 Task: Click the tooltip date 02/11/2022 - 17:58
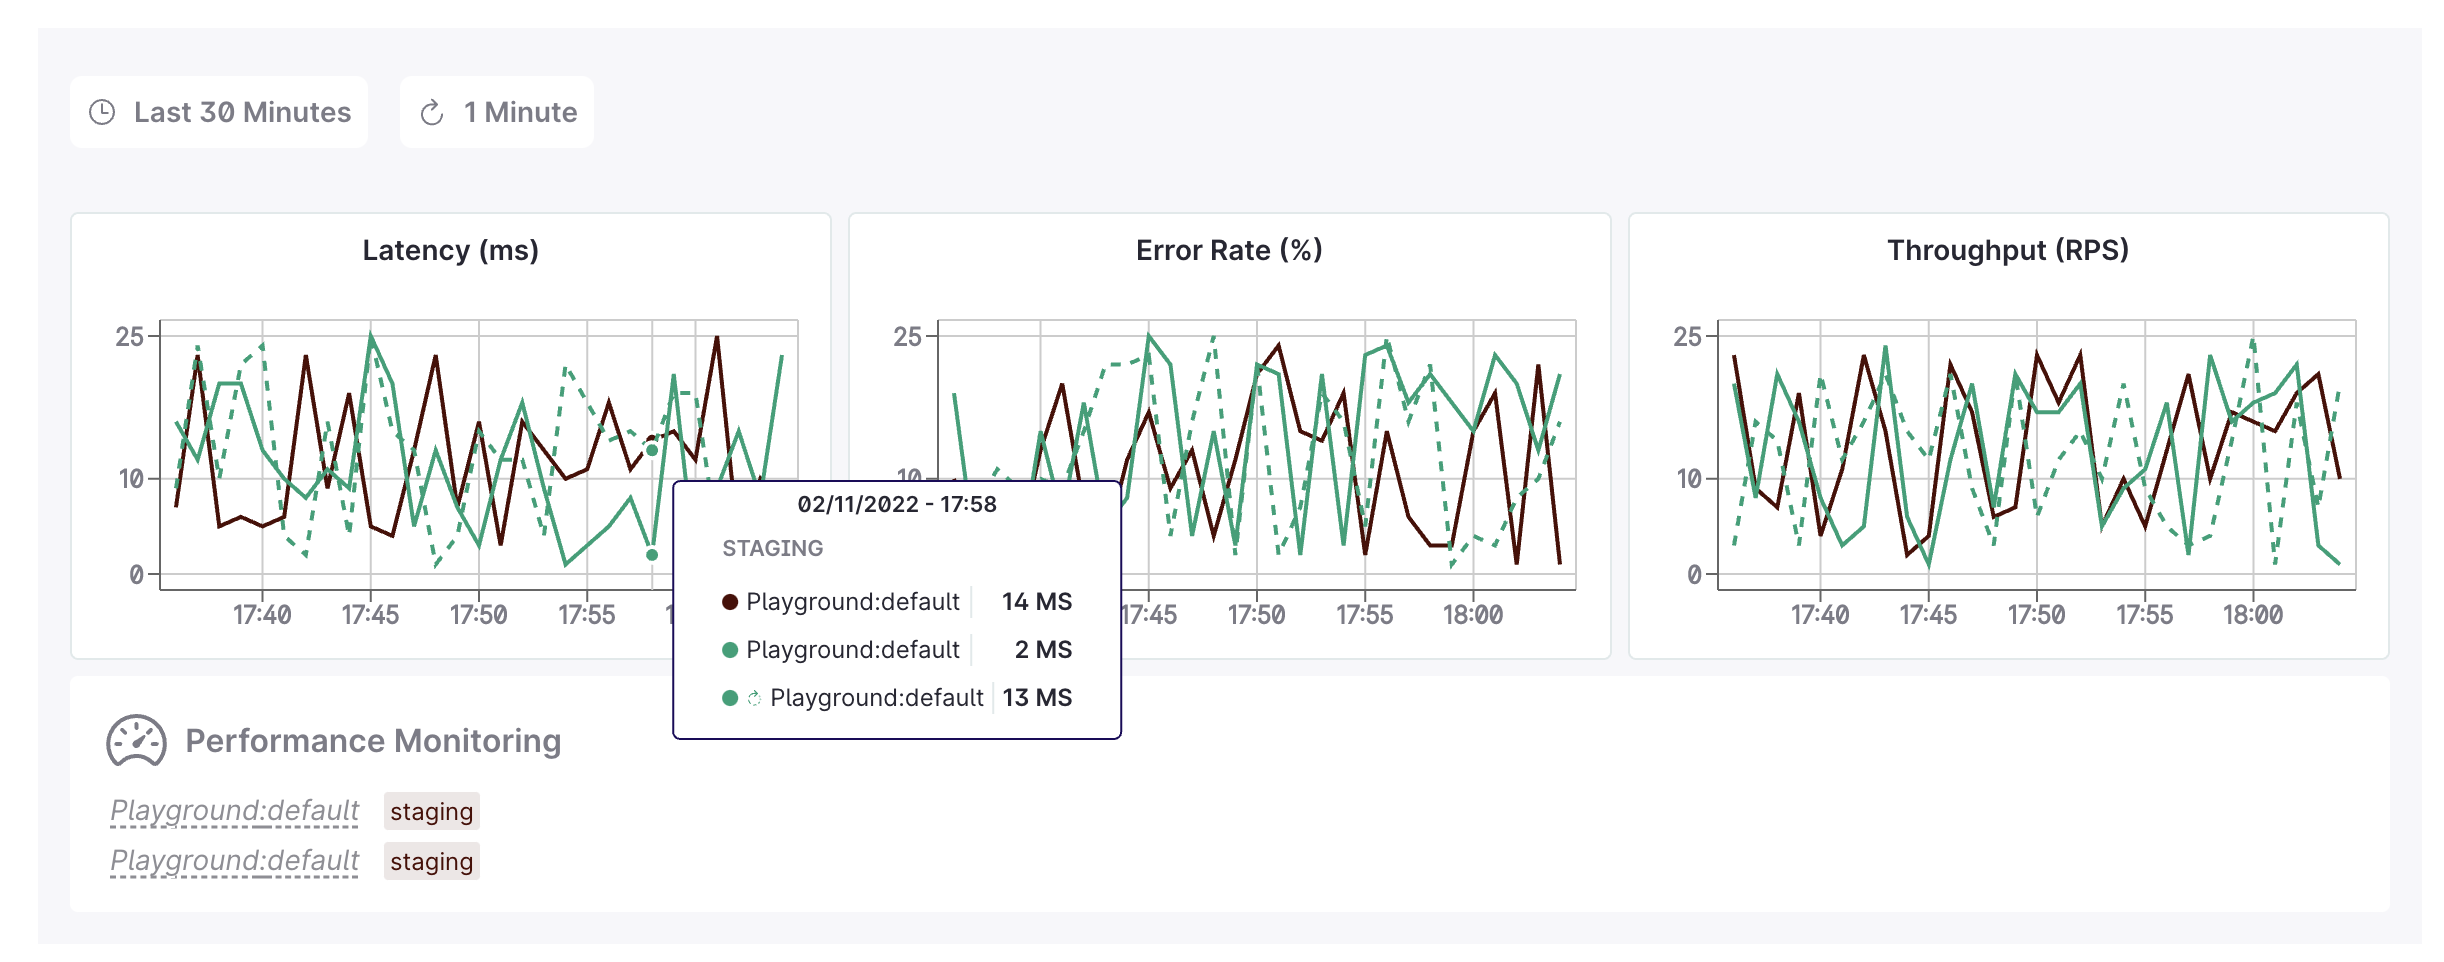(x=897, y=504)
